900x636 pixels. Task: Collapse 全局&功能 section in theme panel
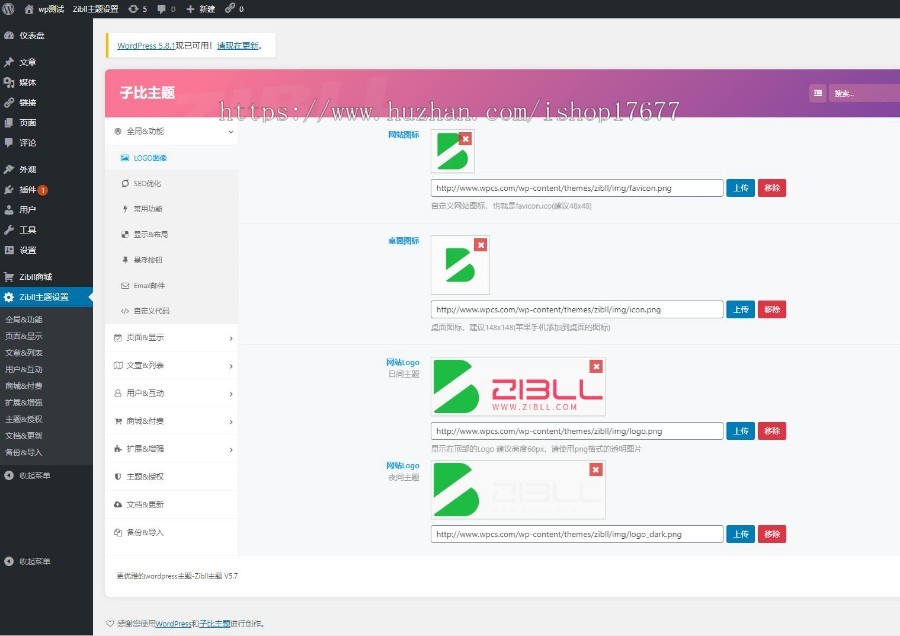pos(172,131)
